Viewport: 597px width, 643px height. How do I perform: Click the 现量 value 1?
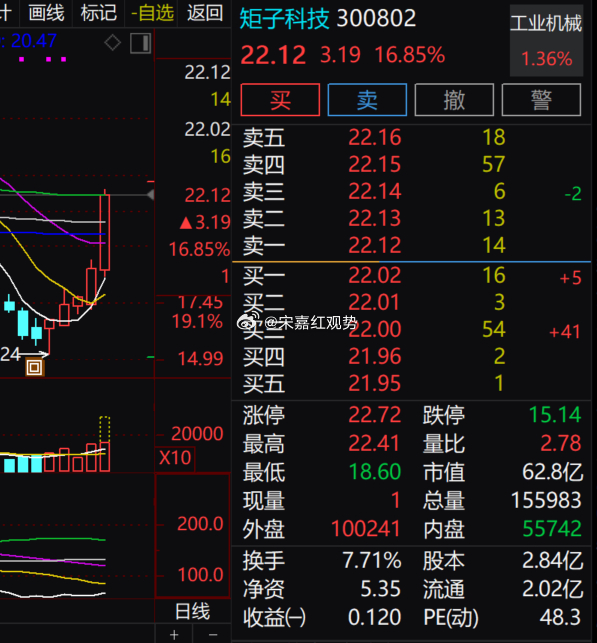point(395,500)
